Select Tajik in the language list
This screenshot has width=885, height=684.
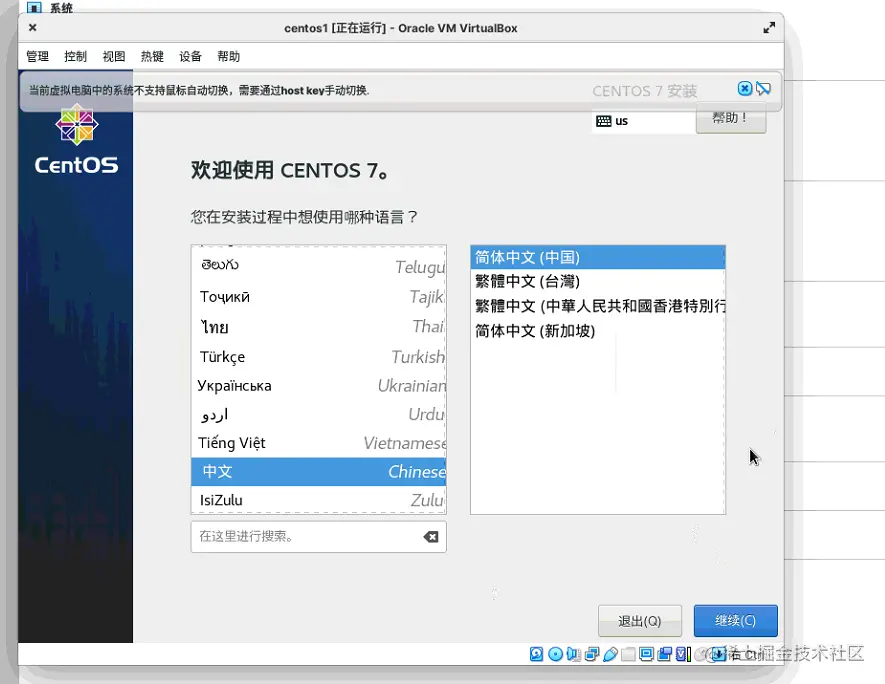tap(319, 297)
